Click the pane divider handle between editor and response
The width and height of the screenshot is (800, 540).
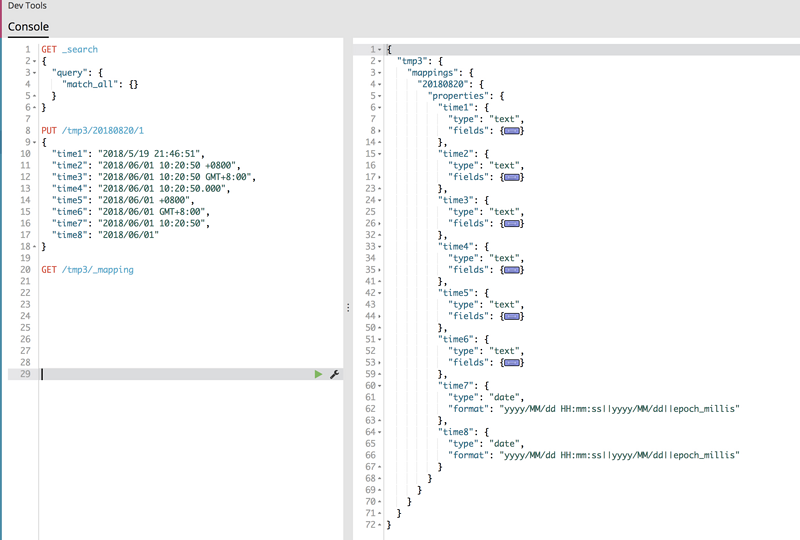pos(348,308)
